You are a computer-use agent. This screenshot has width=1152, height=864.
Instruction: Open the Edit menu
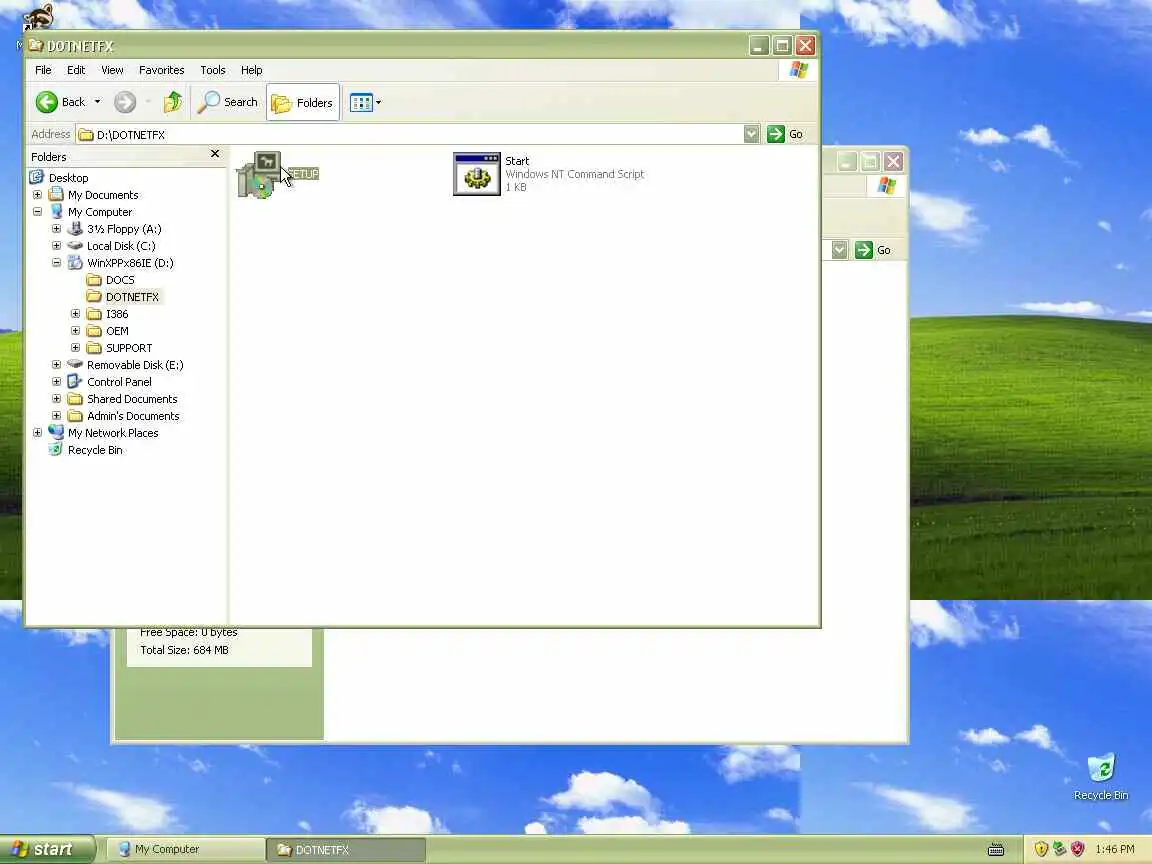pos(76,70)
